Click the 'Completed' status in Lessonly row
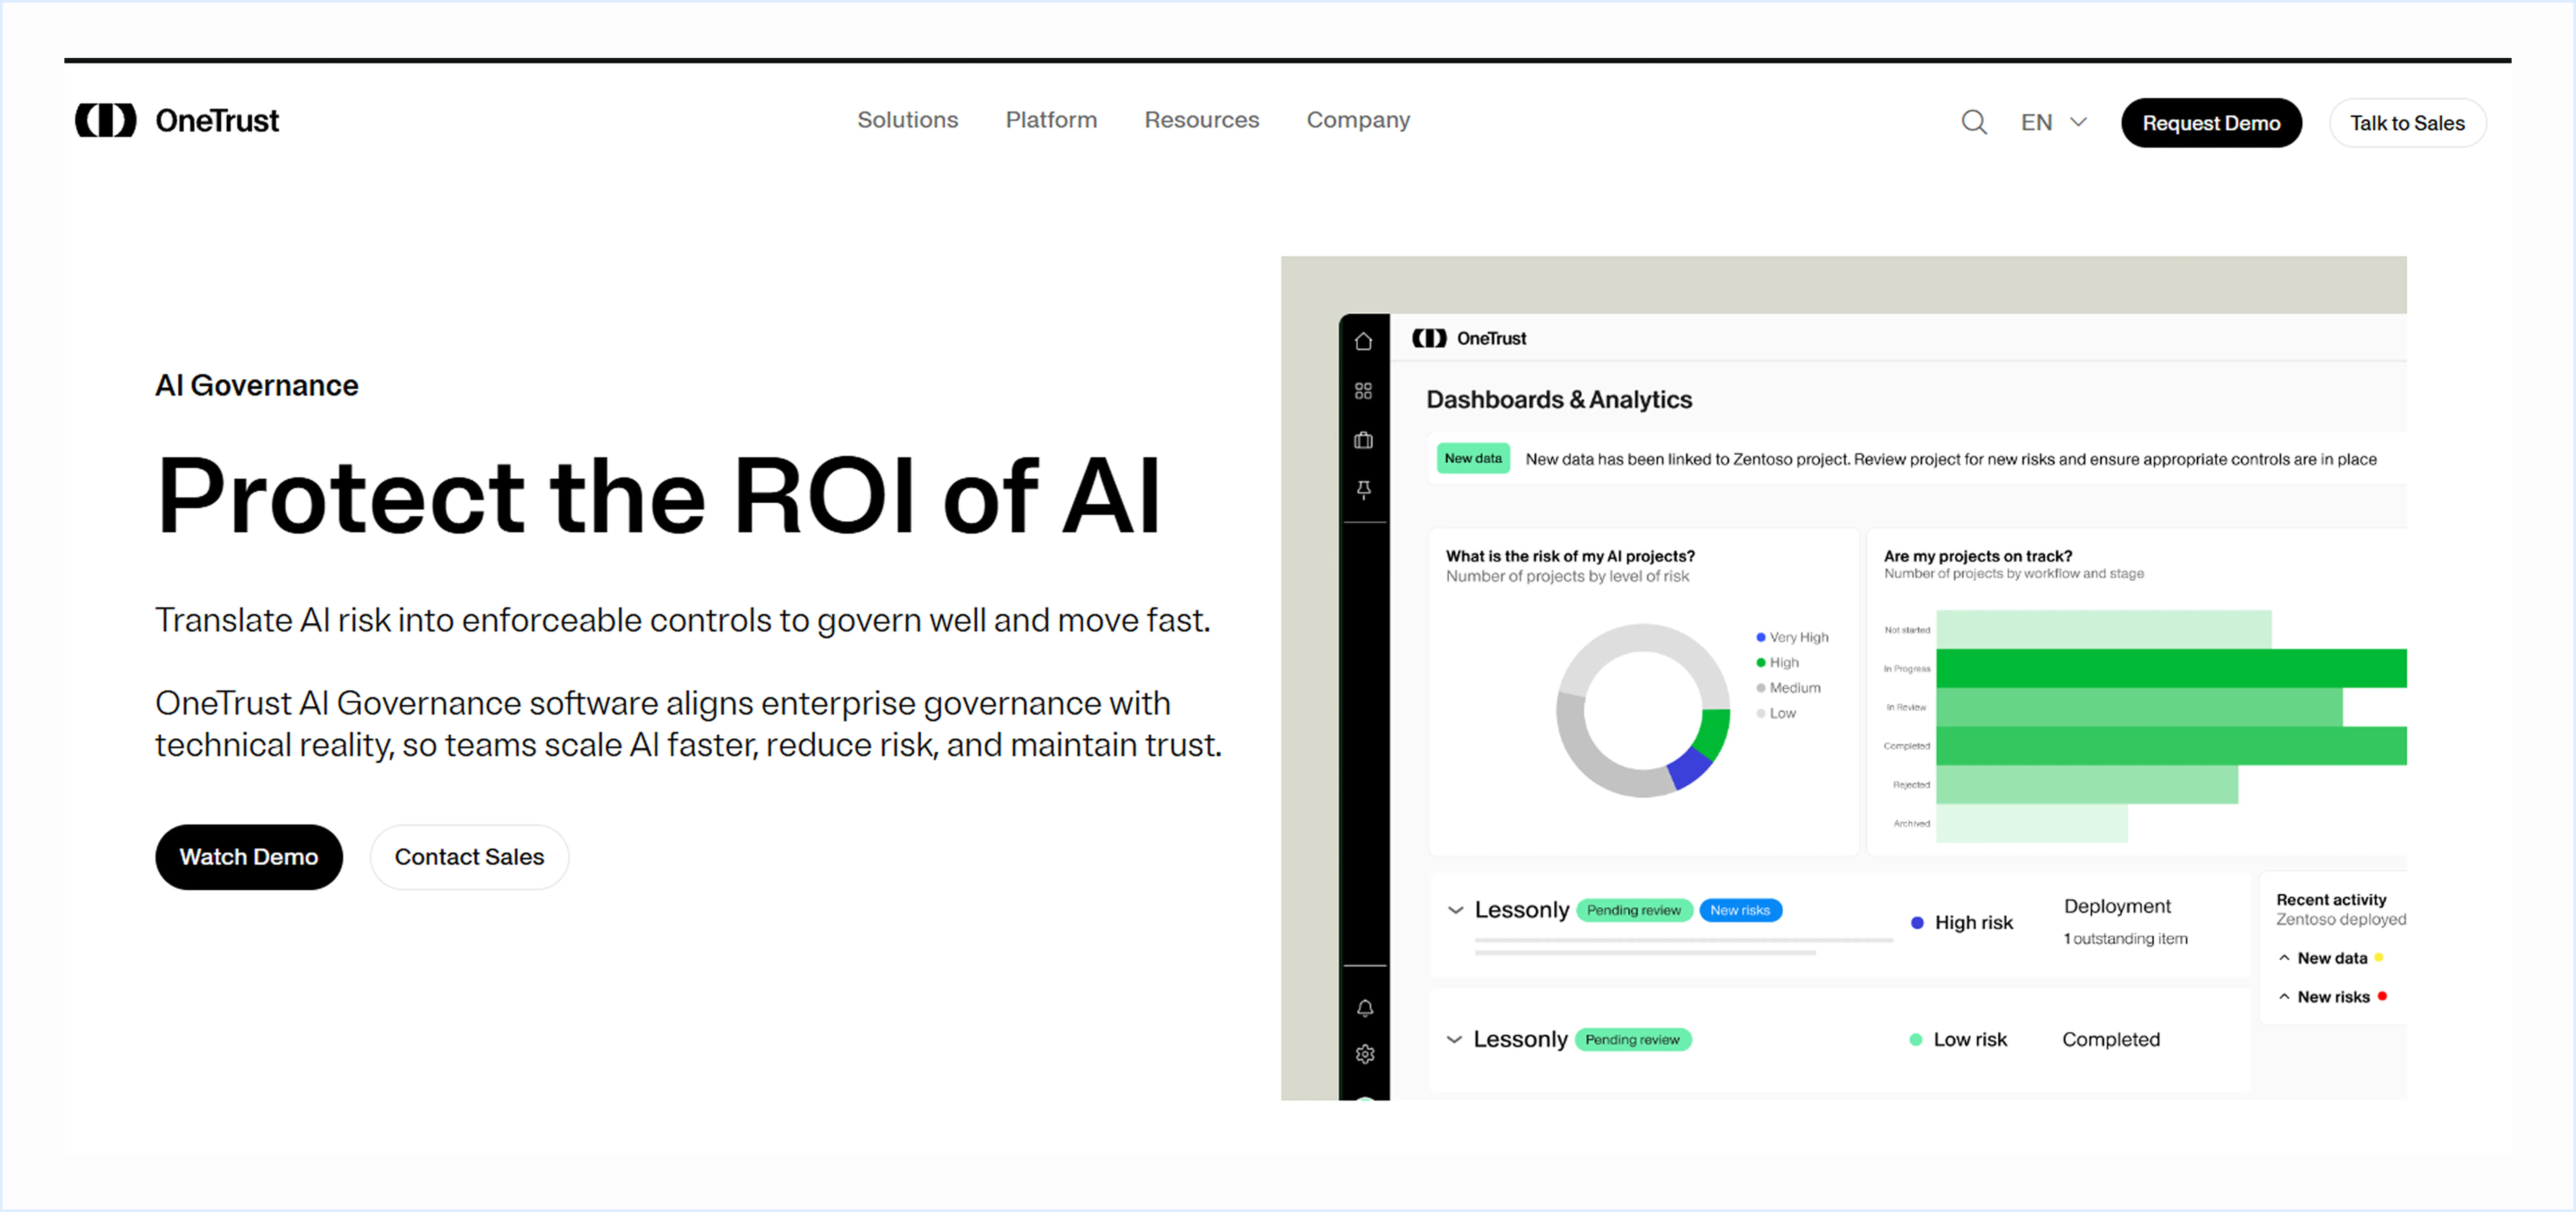The height and width of the screenshot is (1212, 2576). click(2111, 1040)
